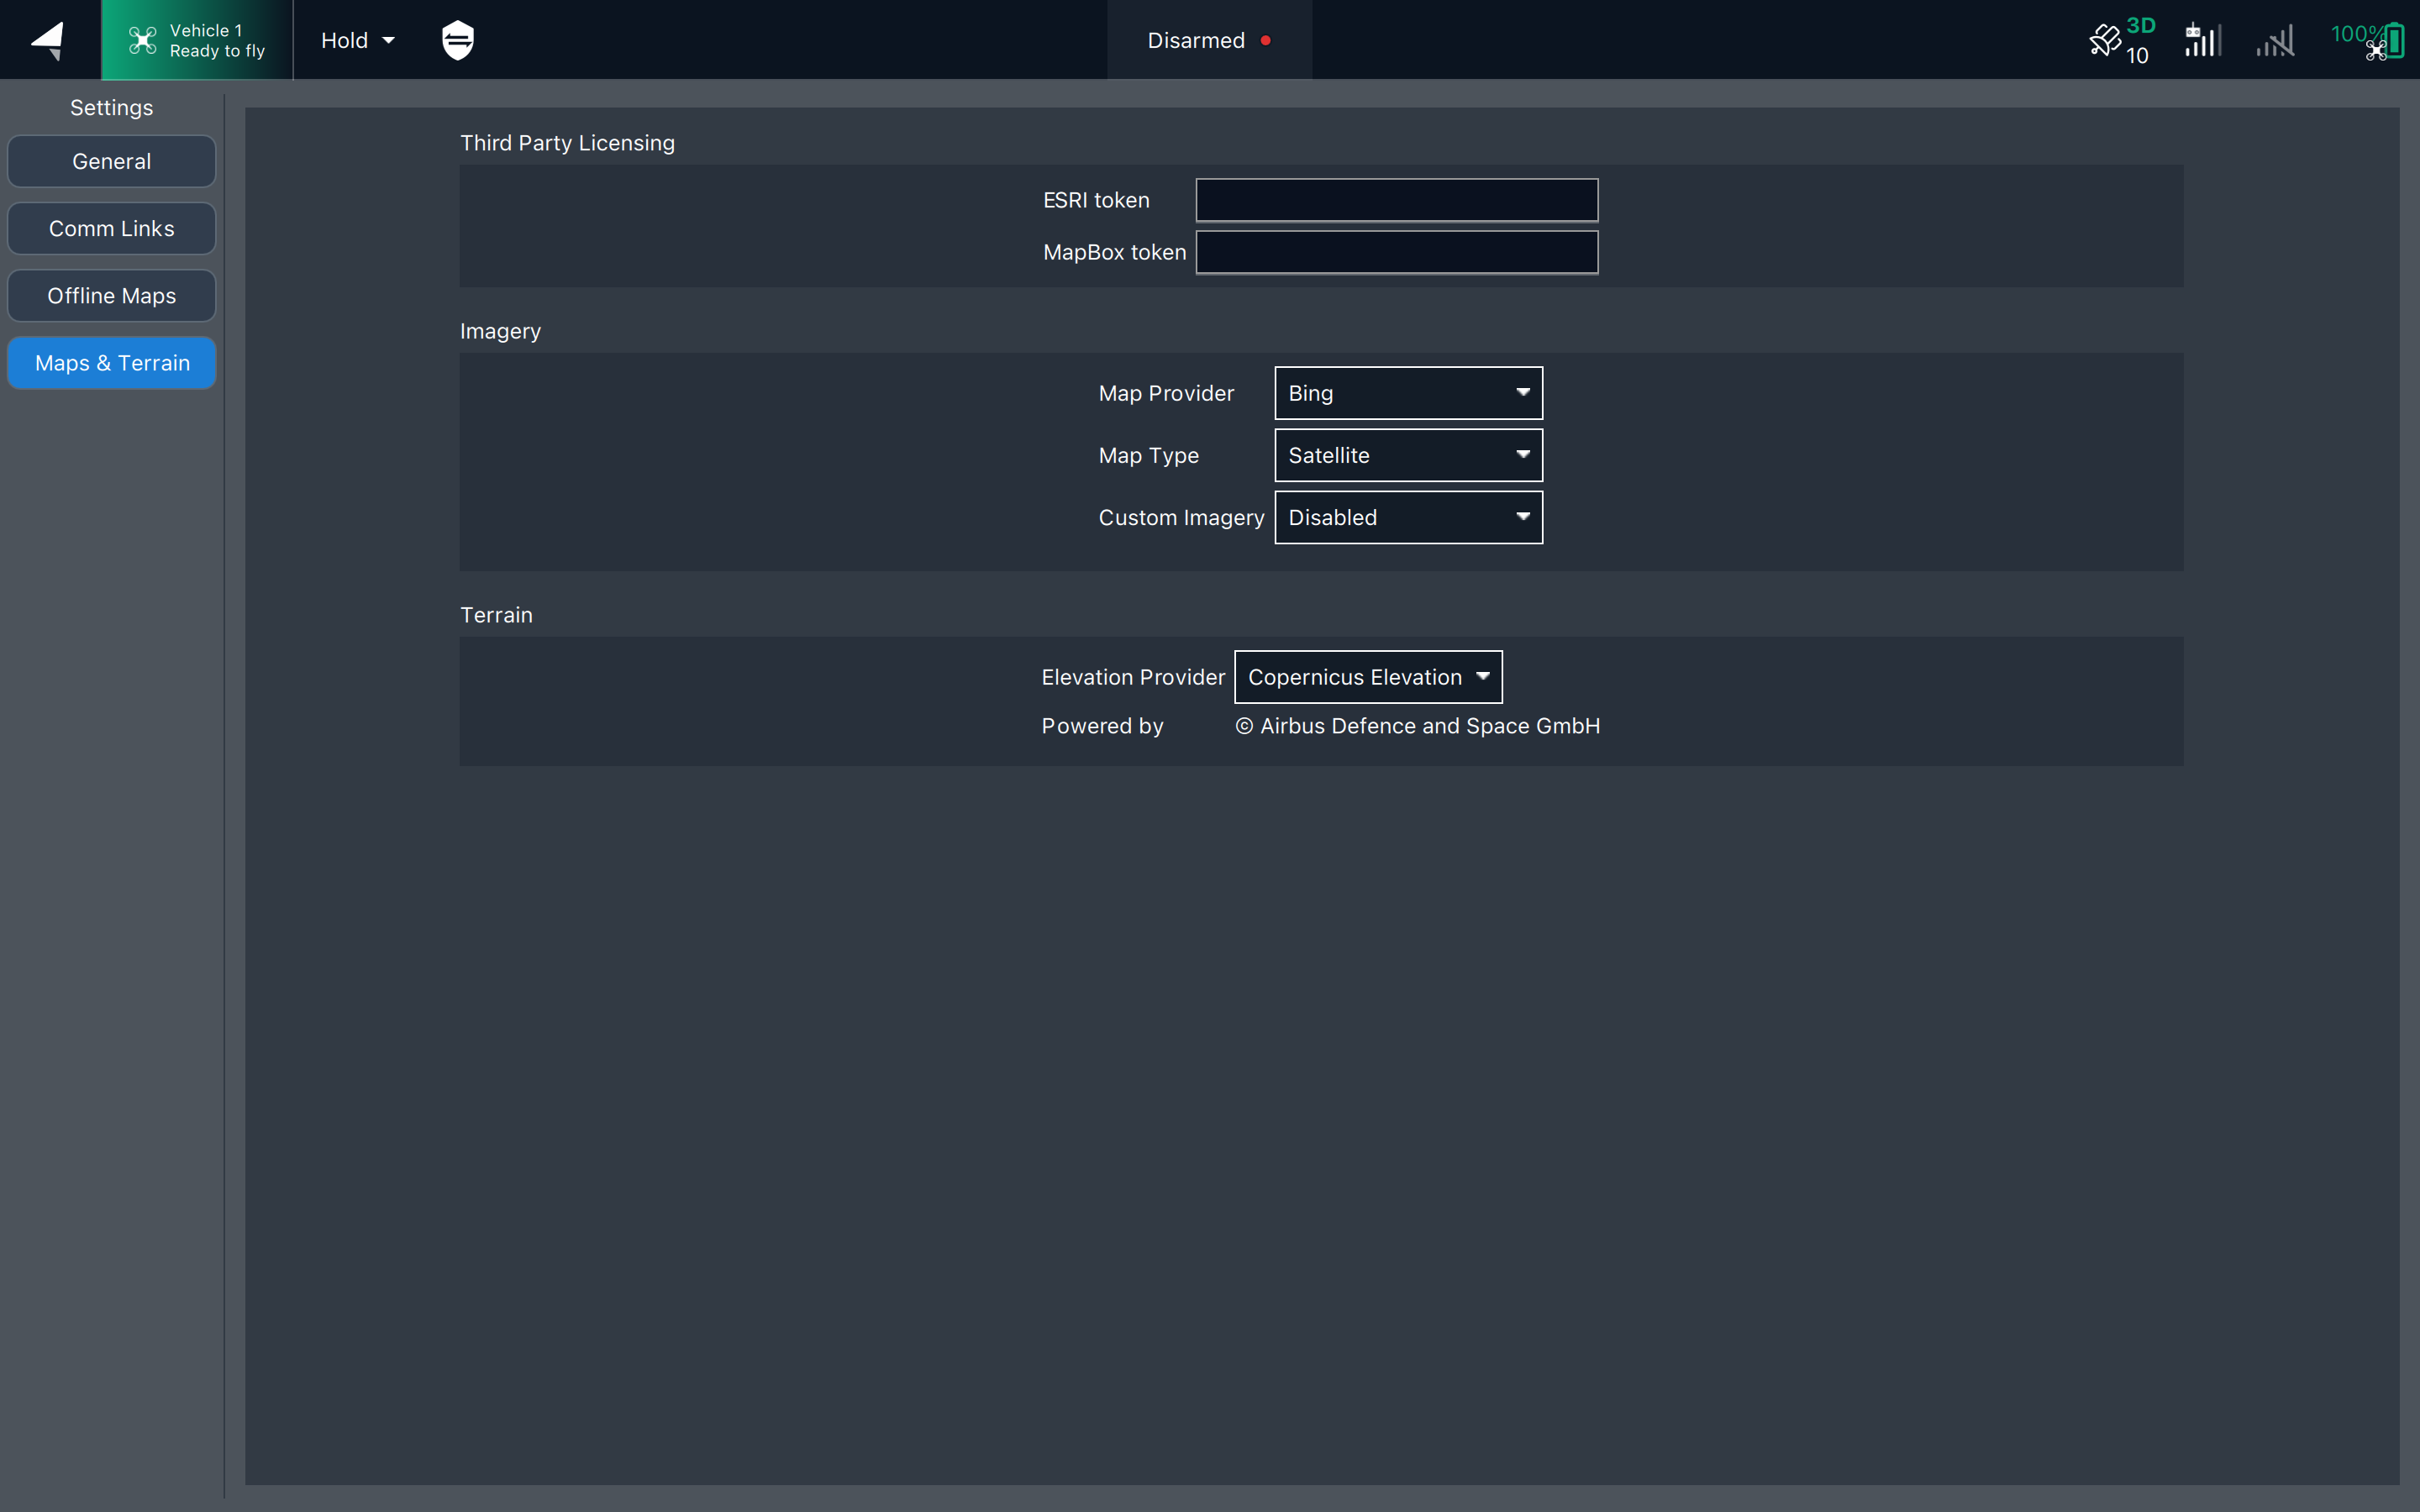The image size is (2420, 1512).
Task: Switch to the General settings tab
Action: pos(111,161)
